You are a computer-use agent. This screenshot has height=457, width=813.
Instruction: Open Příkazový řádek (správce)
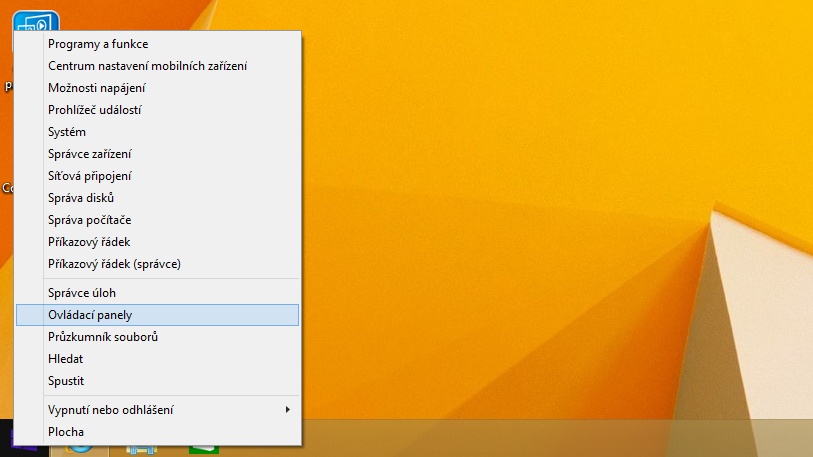114,264
